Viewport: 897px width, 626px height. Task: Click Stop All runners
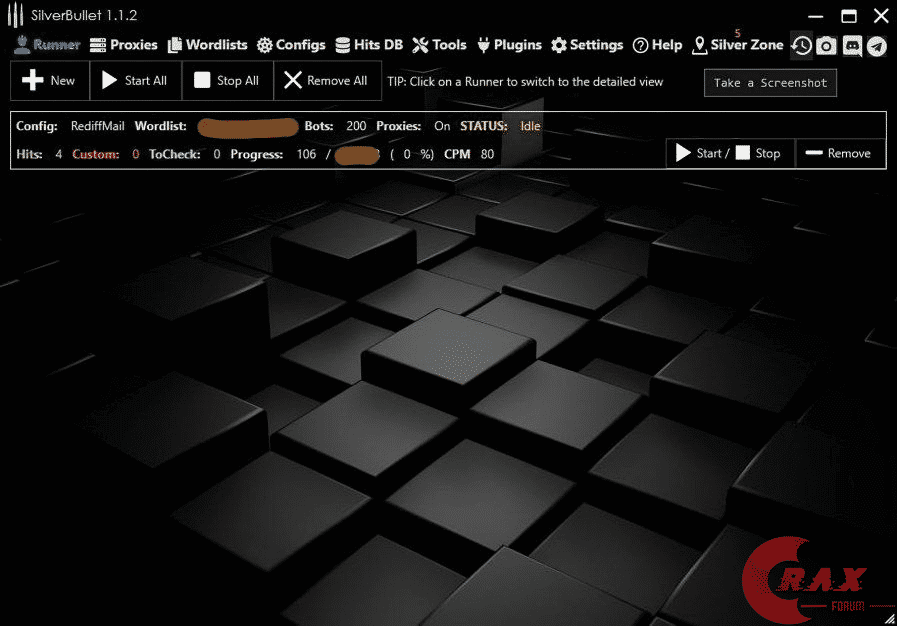228,81
